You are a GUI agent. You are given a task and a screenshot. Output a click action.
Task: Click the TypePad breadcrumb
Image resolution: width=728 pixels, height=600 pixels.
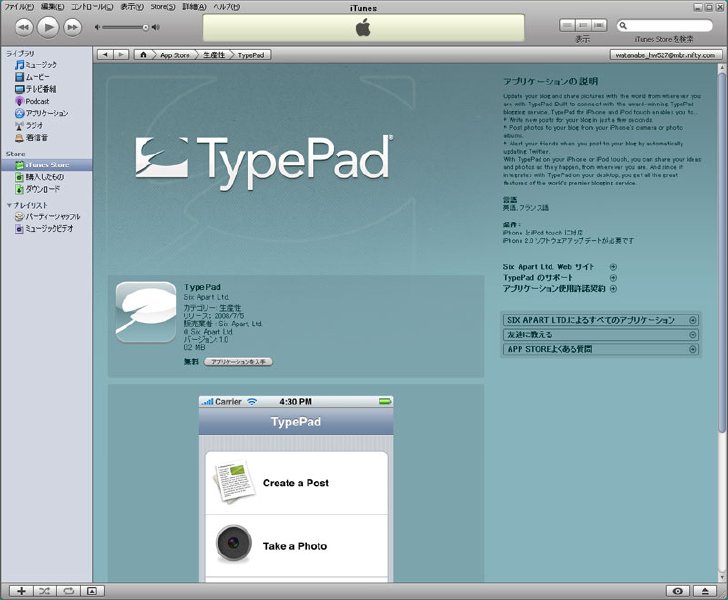pyautogui.click(x=251, y=55)
